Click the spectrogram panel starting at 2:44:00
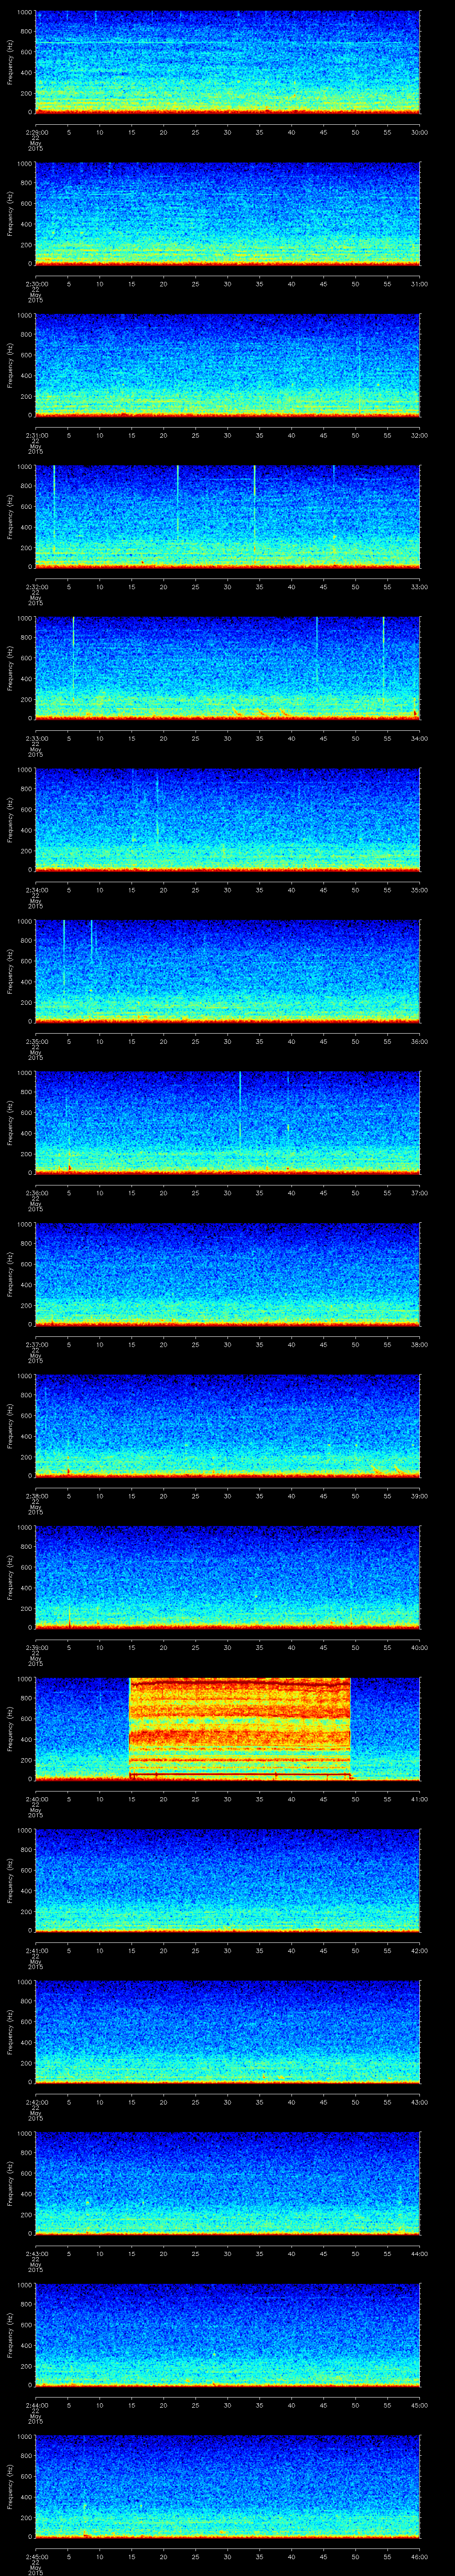This screenshot has height=2576, width=455. [227, 2334]
